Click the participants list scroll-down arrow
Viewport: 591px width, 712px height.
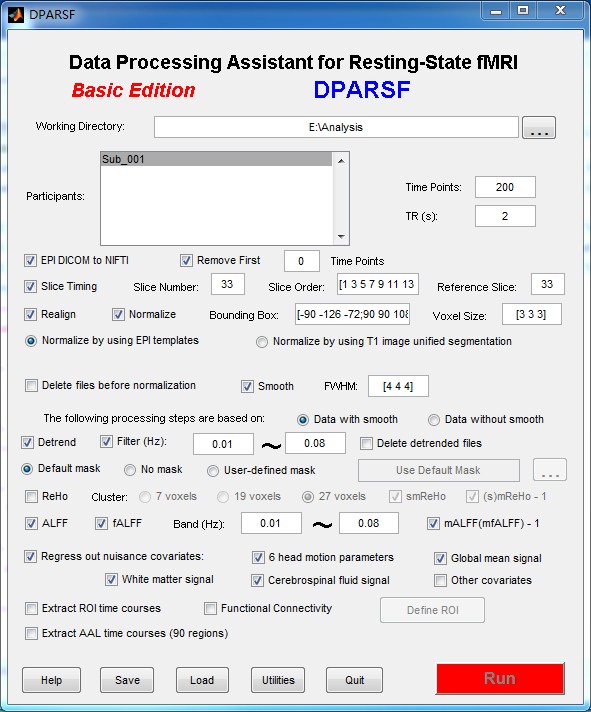341,237
